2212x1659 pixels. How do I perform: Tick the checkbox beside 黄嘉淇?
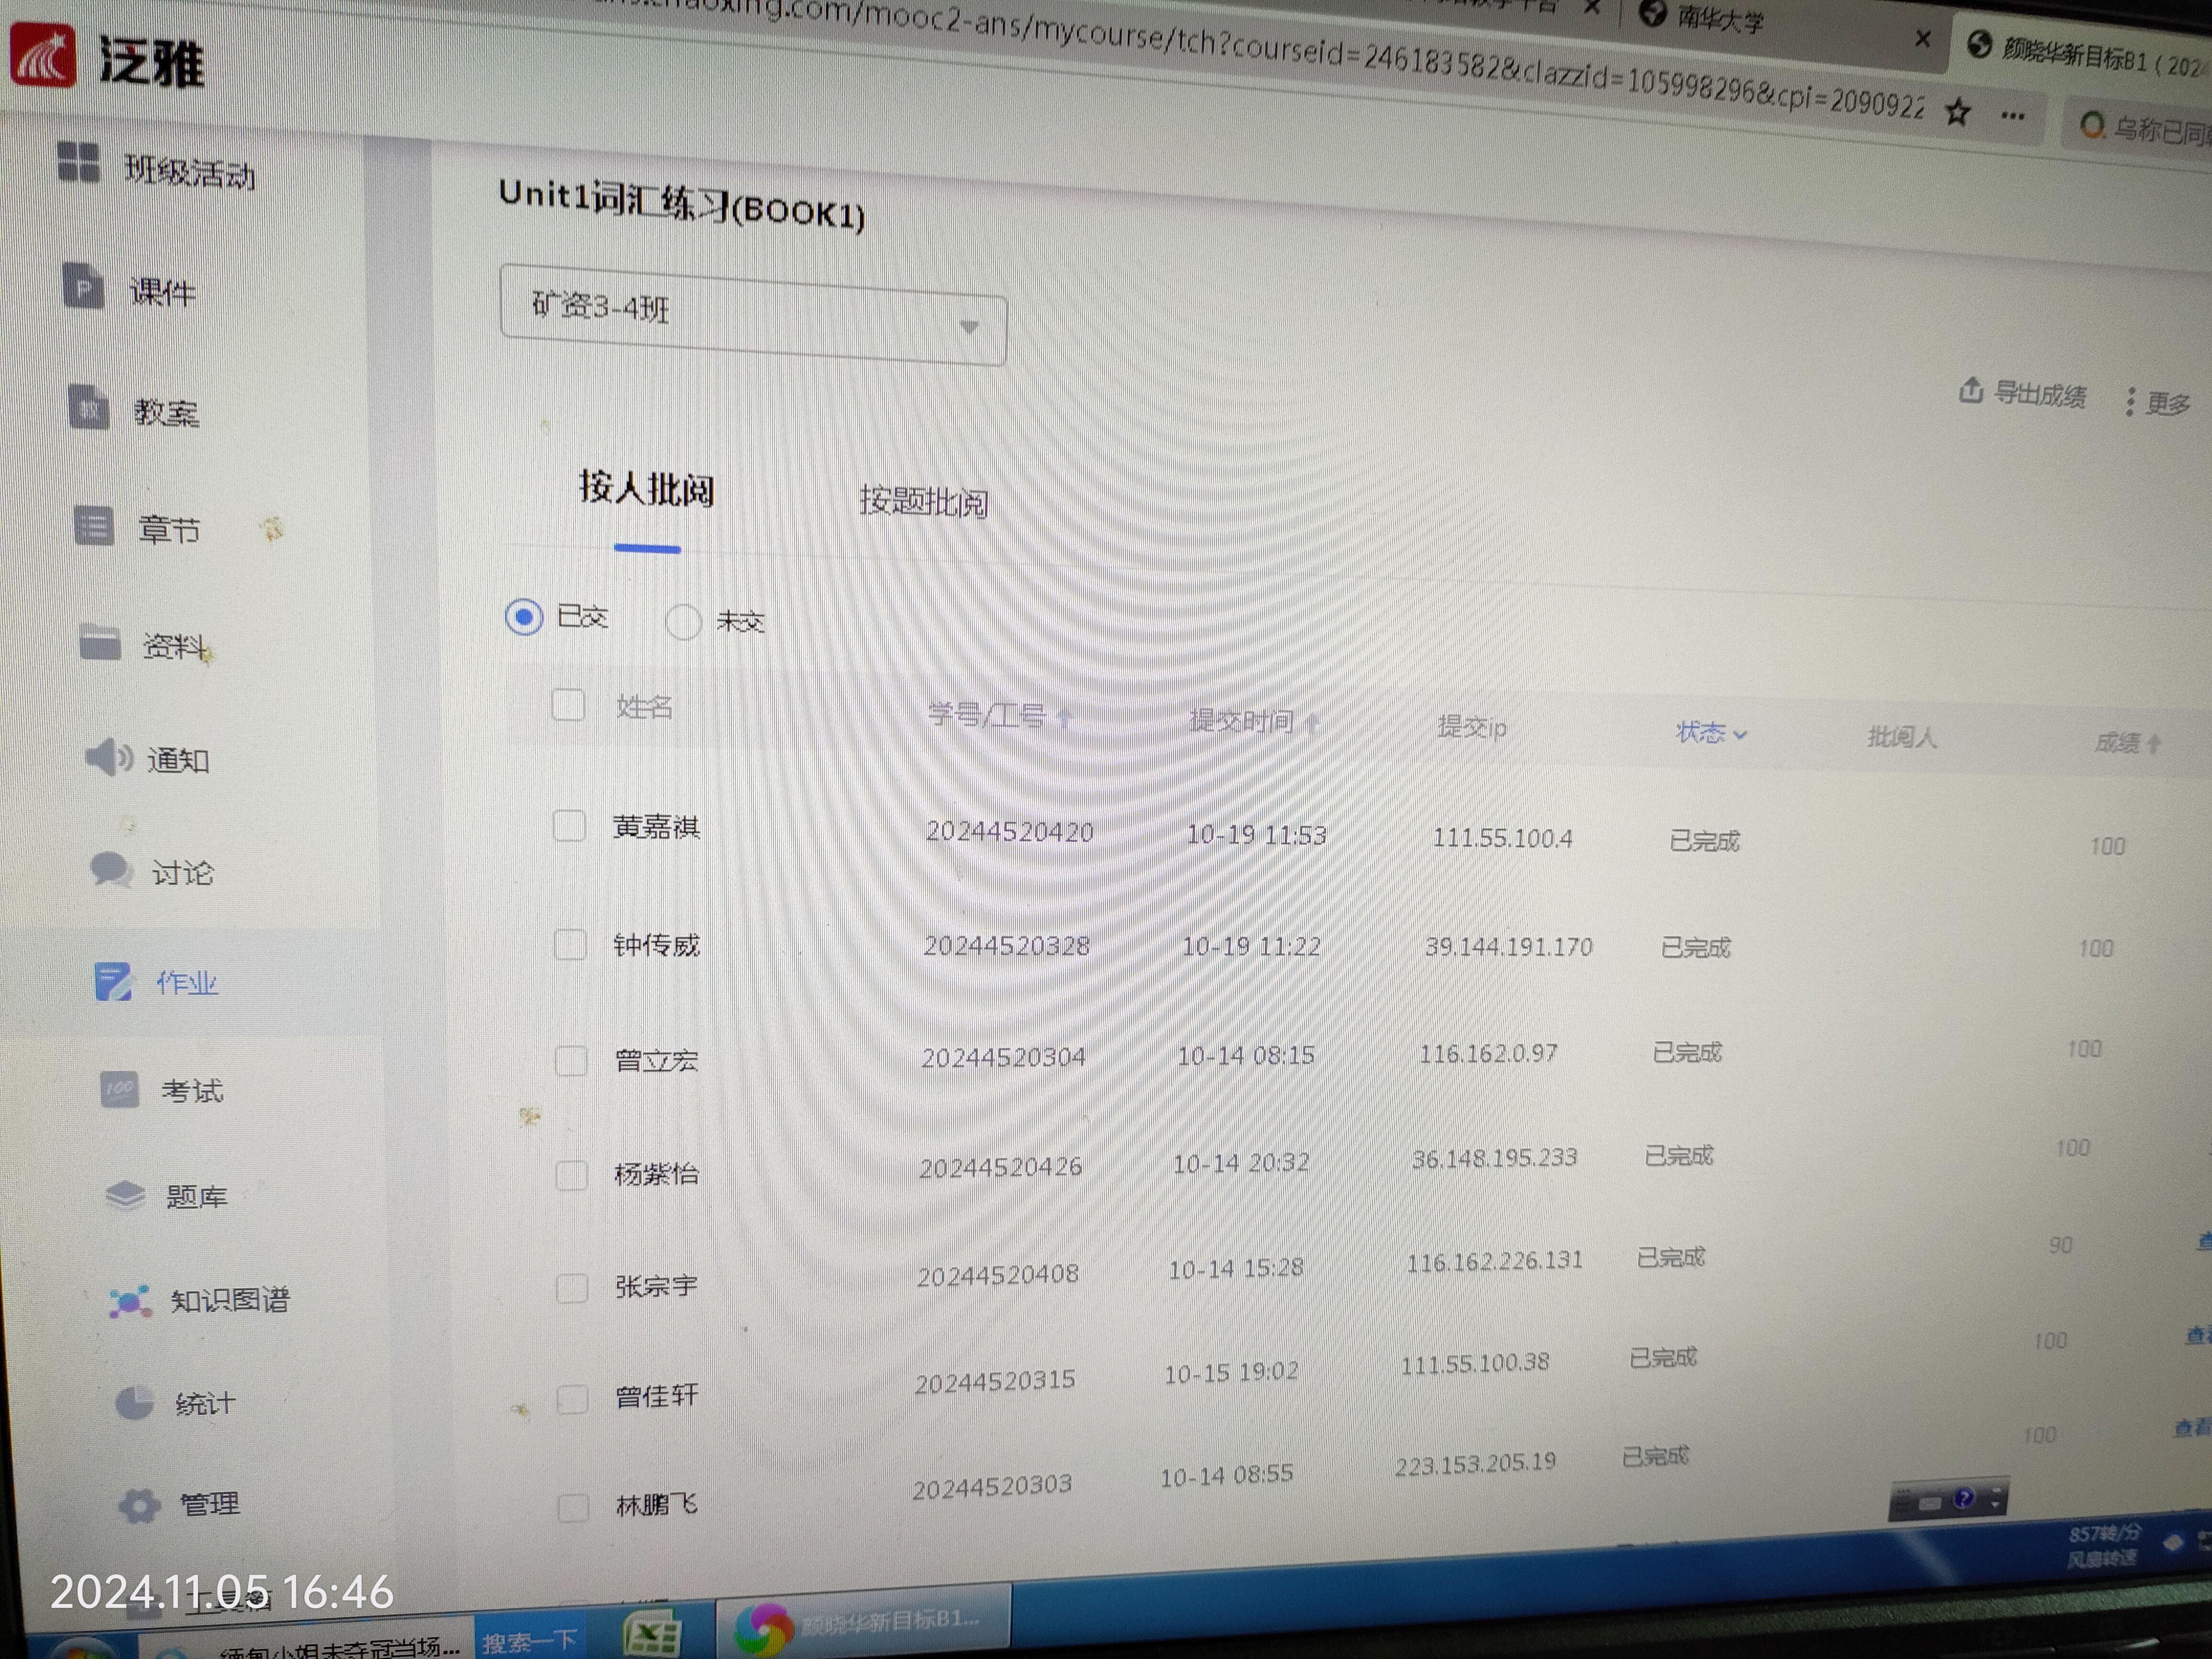(x=569, y=826)
